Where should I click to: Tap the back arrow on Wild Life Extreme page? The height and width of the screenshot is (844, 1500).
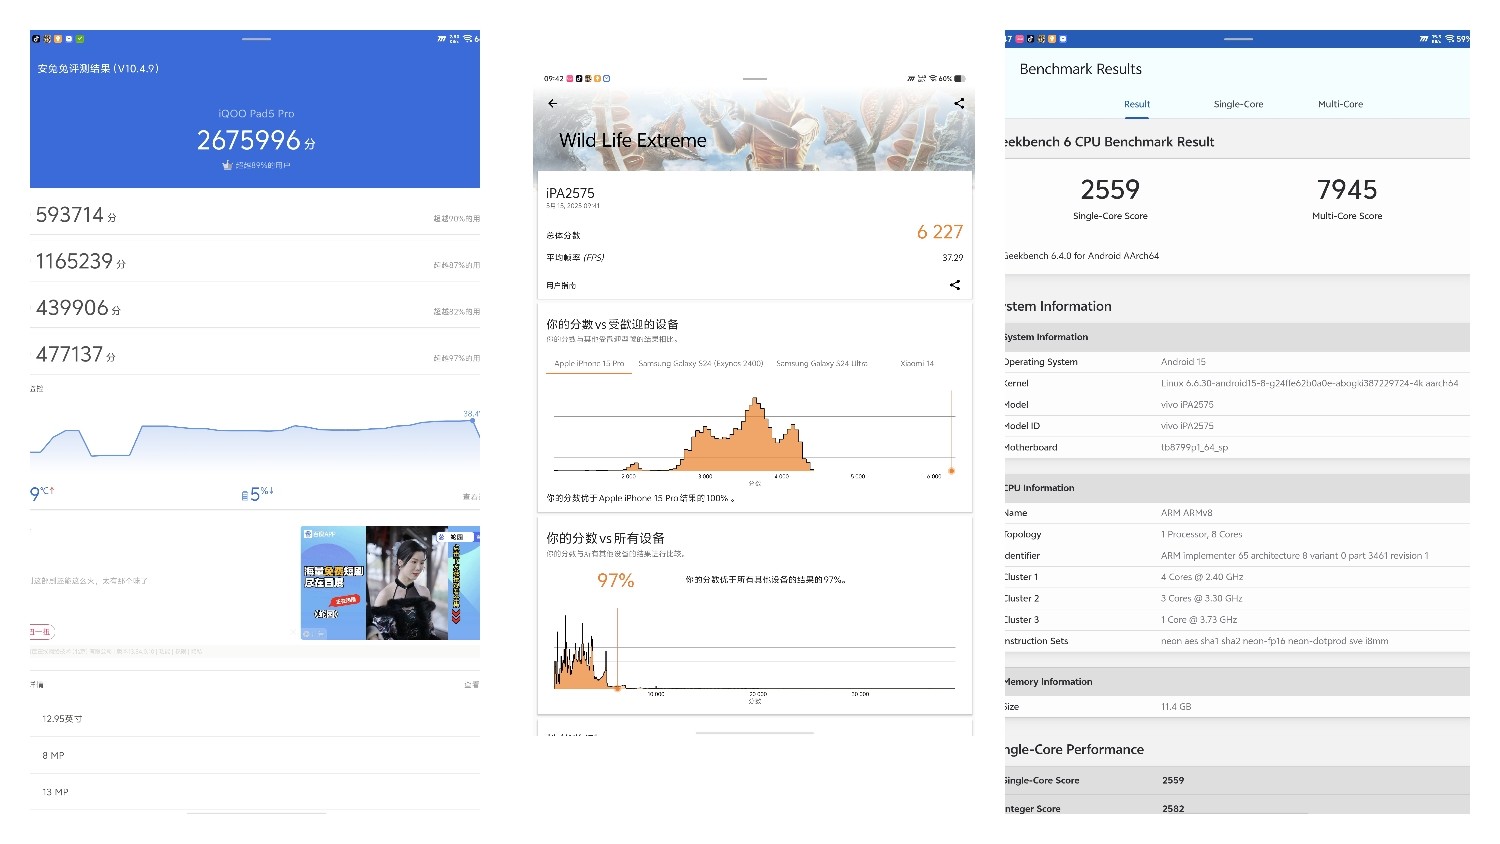[x=553, y=103]
